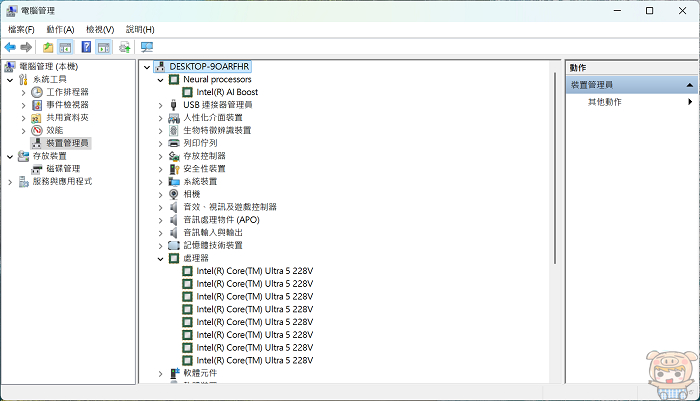Click the Back arrow toolbar icon
Screen dimensions: 700x401
(10, 47)
